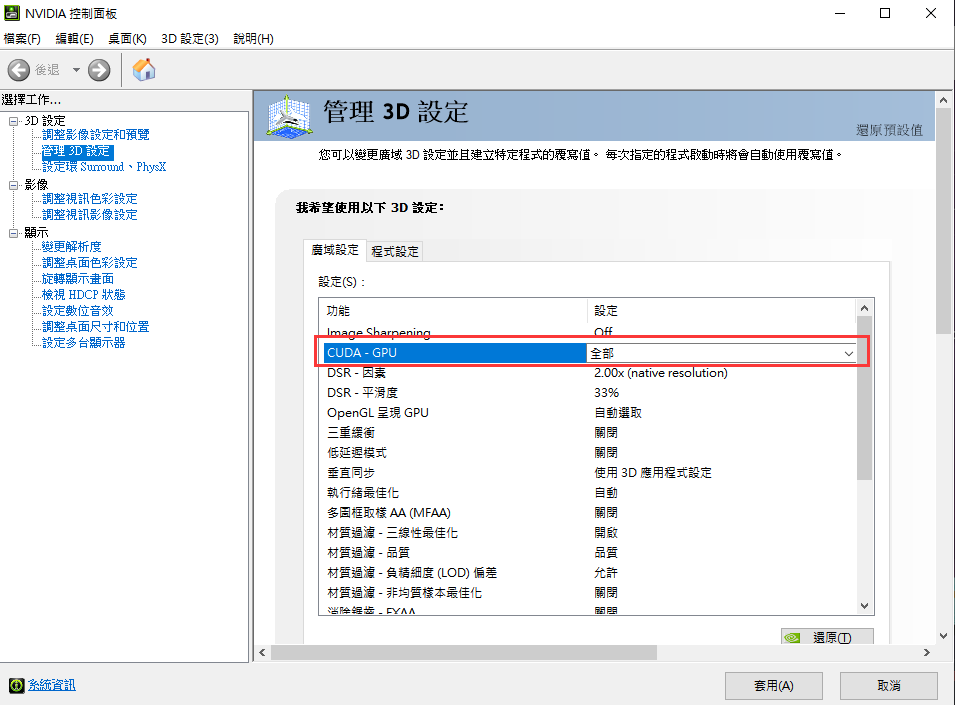The width and height of the screenshot is (955, 705).
Task: Click the NVIDIA logo in title bar
Action: click(12, 13)
